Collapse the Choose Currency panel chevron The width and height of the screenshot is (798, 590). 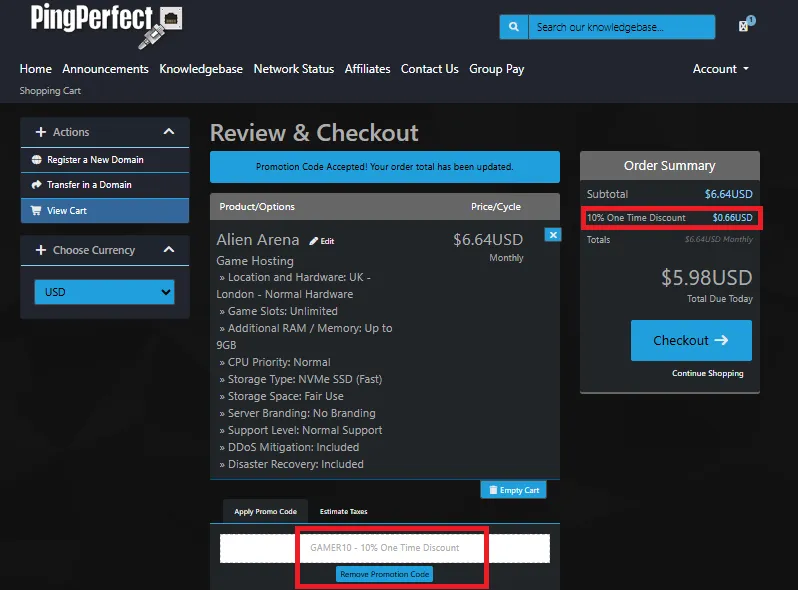[x=169, y=250]
